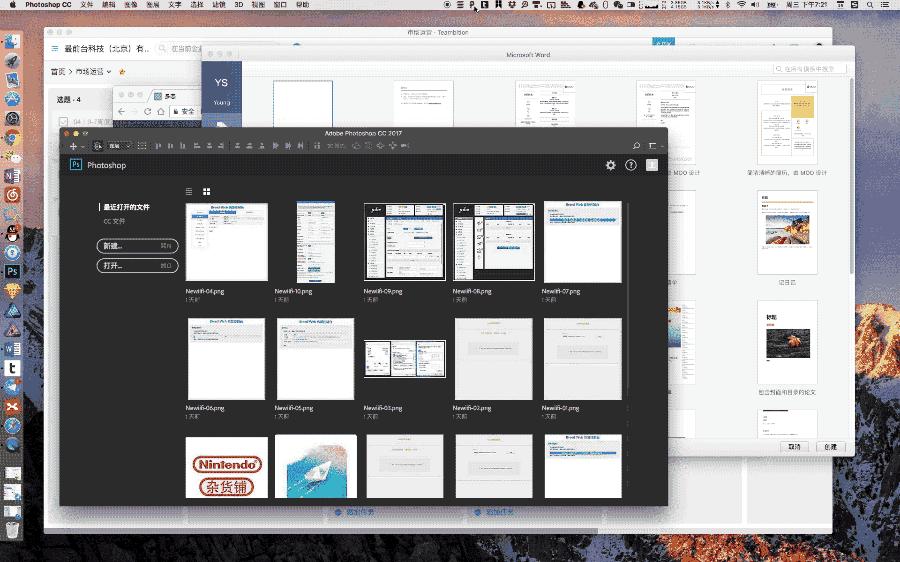The width and height of the screenshot is (900, 562).
Task: Open the 图像 menu
Action: click(131, 5)
